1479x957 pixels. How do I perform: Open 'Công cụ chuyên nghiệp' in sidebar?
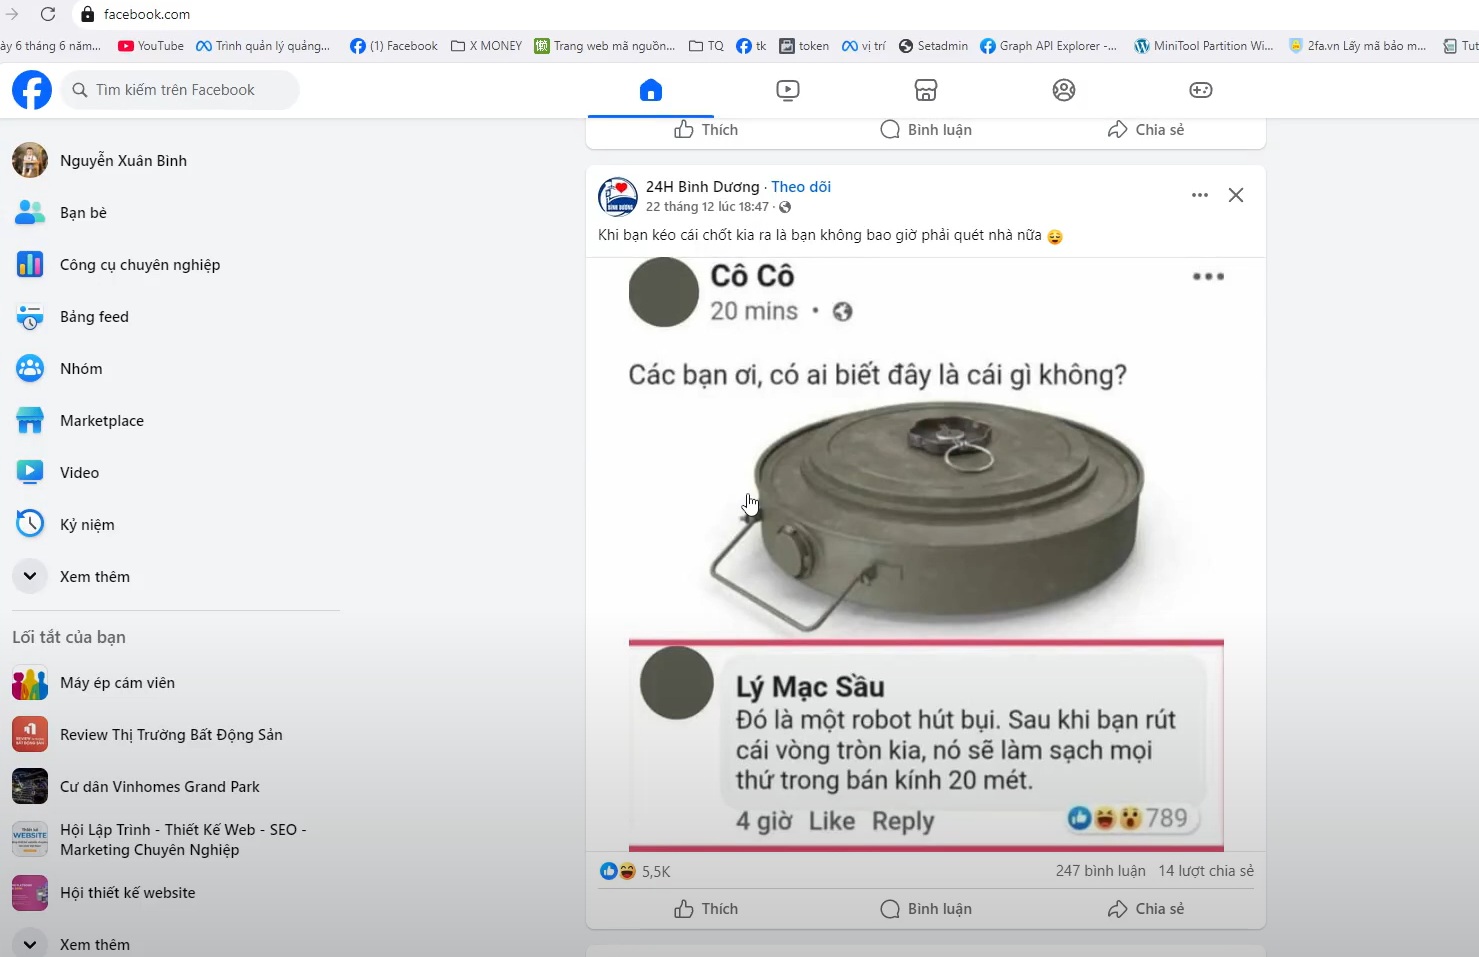(x=139, y=265)
